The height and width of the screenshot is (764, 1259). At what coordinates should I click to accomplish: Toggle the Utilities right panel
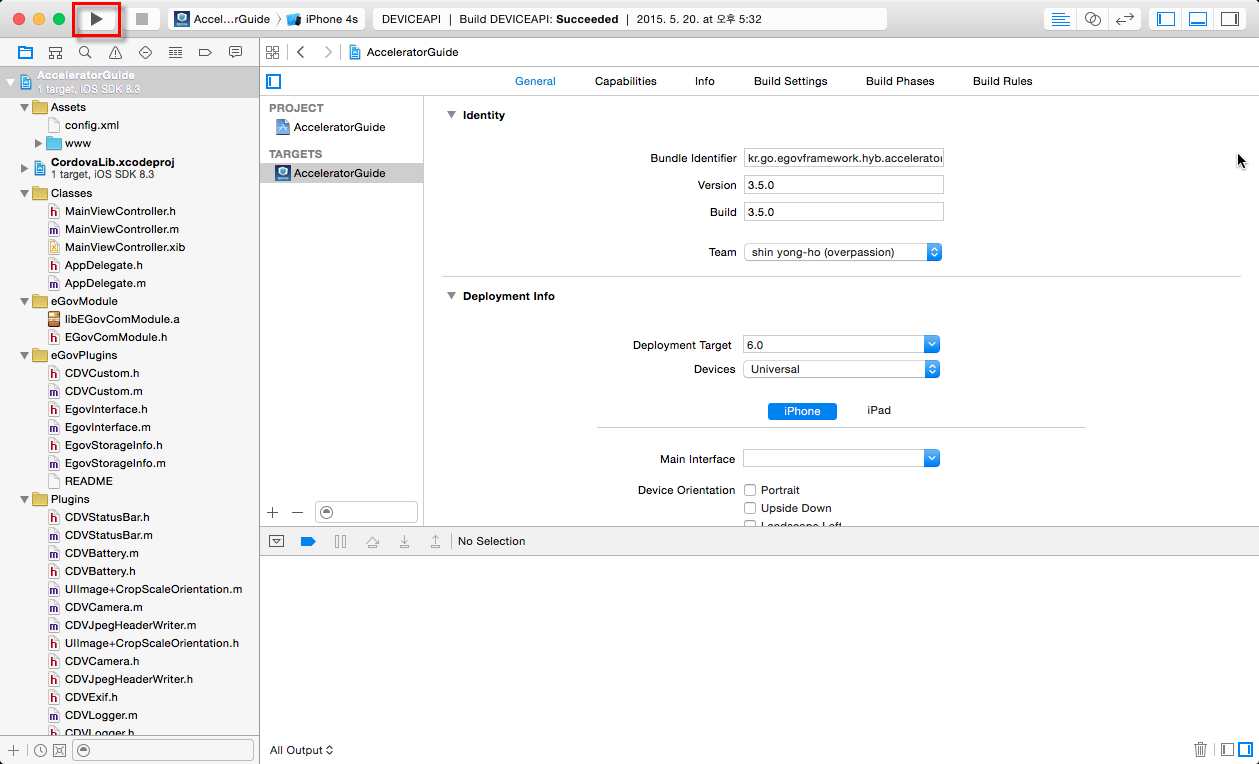(x=1228, y=19)
